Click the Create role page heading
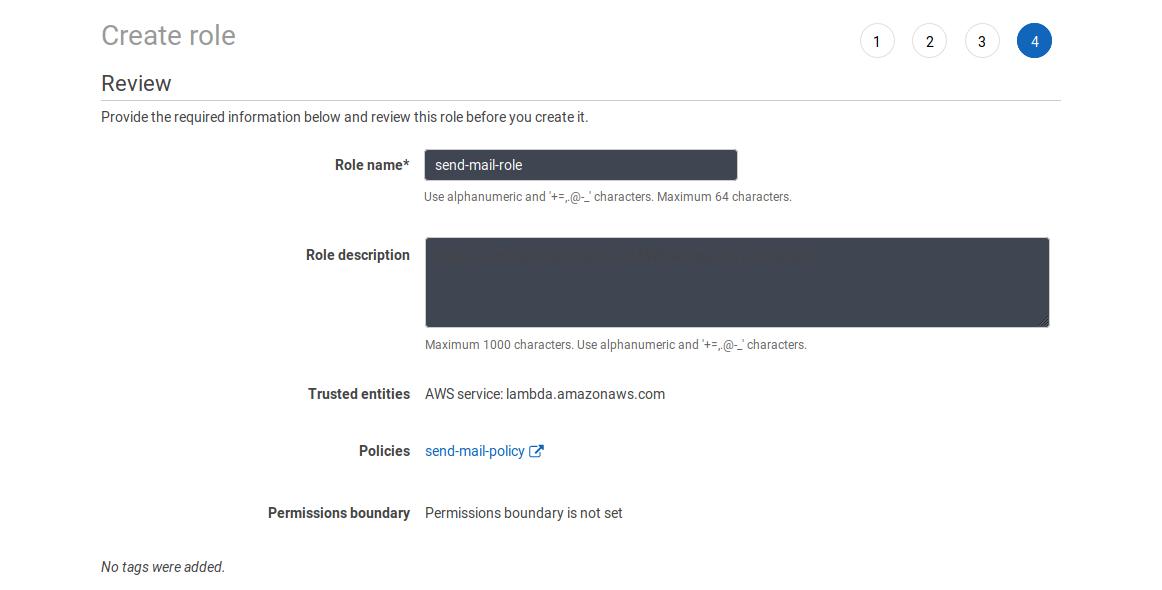This screenshot has height=590, width=1162. click(x=168, y=35)
